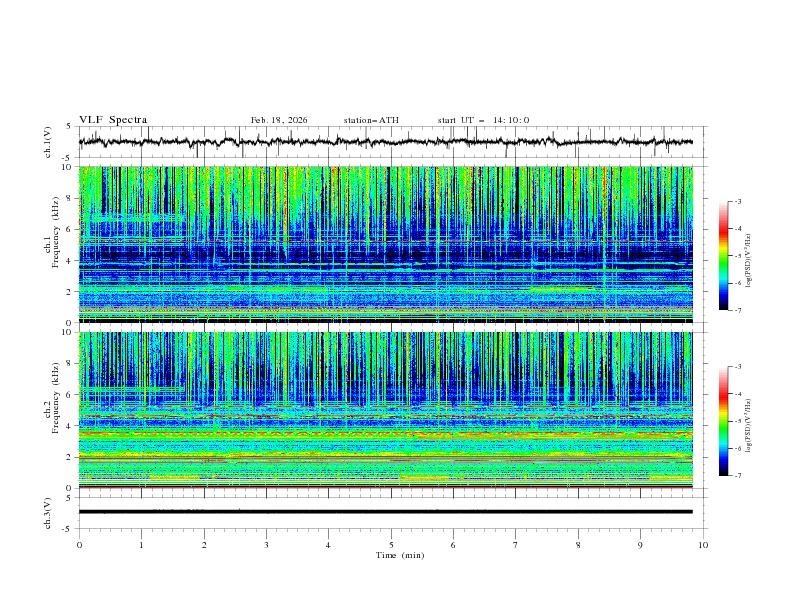
Task: Click the ch.2 Frequency (kHz) label
Action: (x=51, y=398)
